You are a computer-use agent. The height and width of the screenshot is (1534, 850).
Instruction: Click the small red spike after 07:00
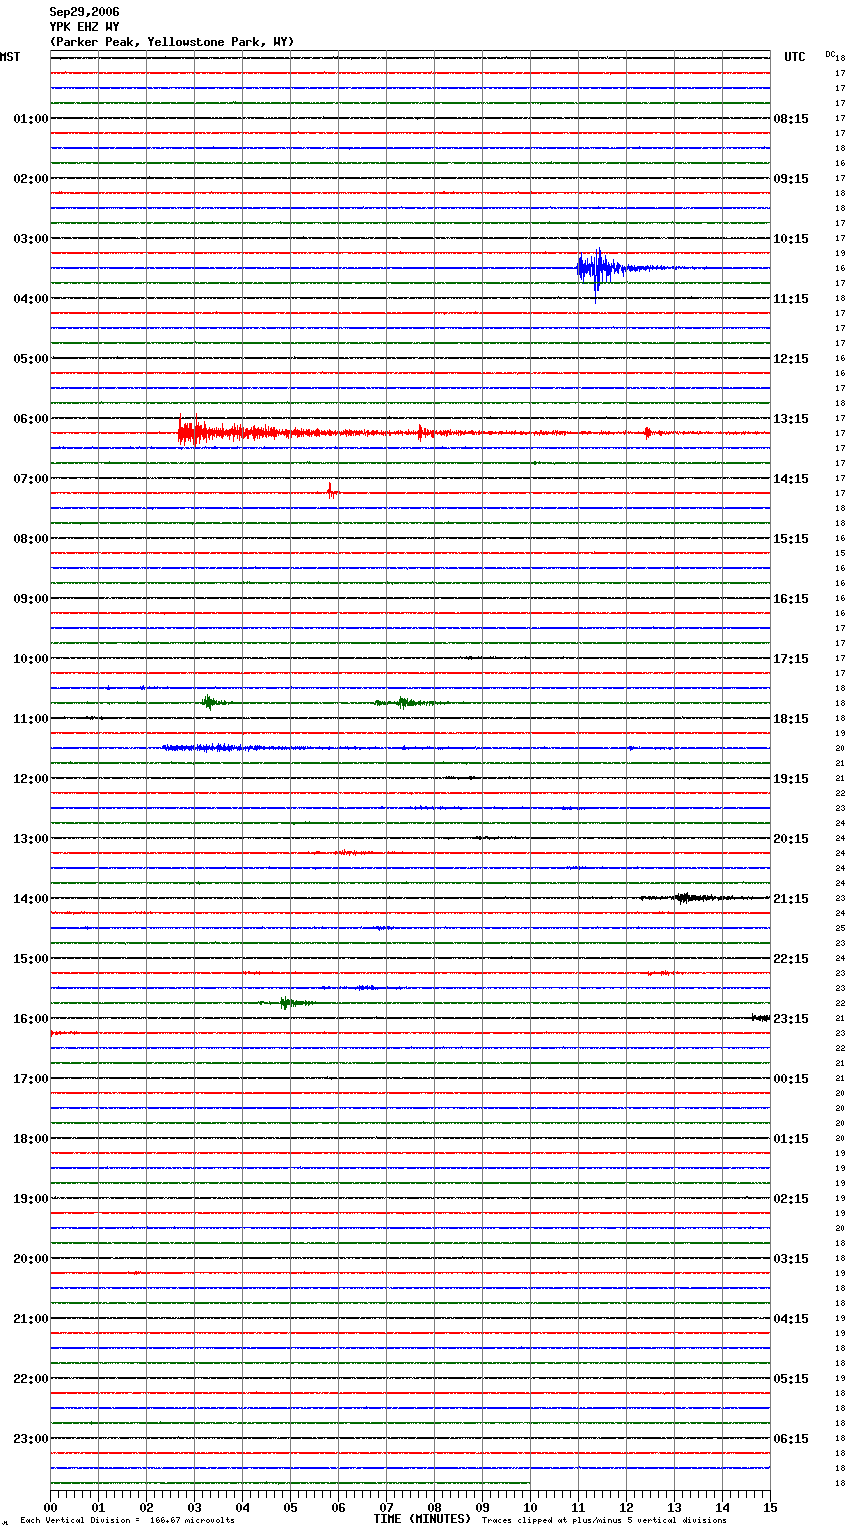pyautogui.click(x=330, y=491)
